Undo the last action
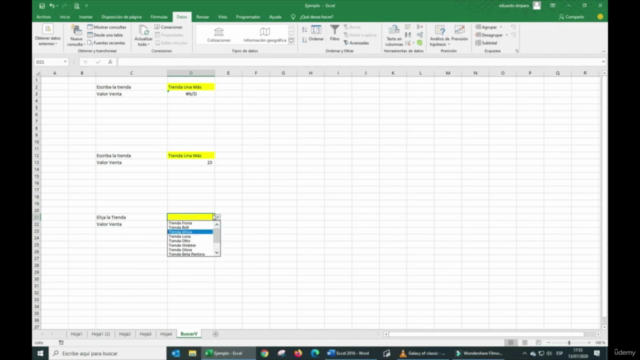Viewport: 640px width, 360px height. click(52, 6)
